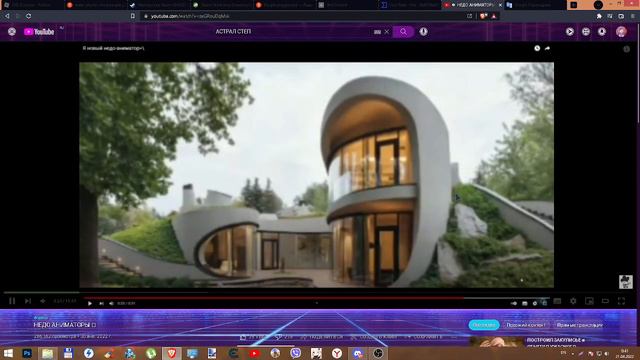
Task: Select the cyan-highlighted chip beside Похожий контент
Action: coord(484,325)
